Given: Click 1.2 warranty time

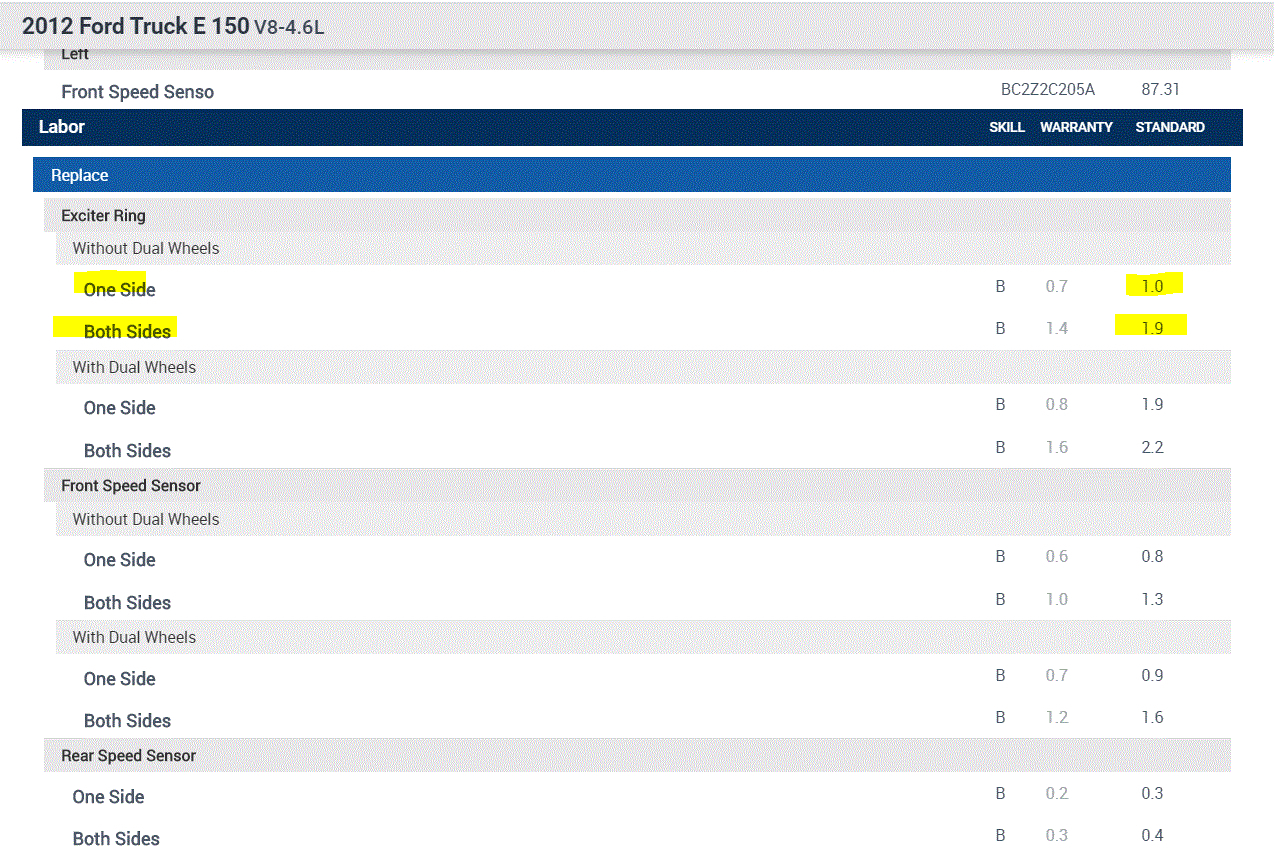Looking at the screenshot, I should point(1056,717).
